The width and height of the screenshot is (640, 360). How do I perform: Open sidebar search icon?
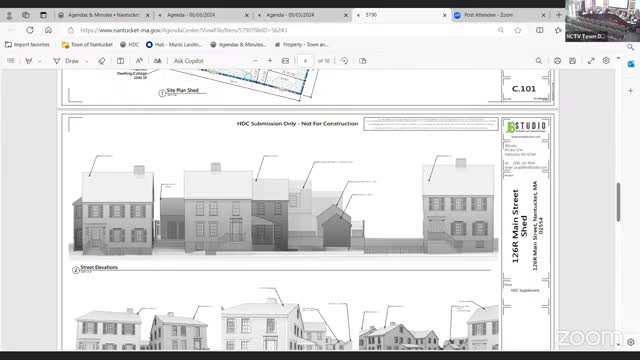(x=631, y=47)
